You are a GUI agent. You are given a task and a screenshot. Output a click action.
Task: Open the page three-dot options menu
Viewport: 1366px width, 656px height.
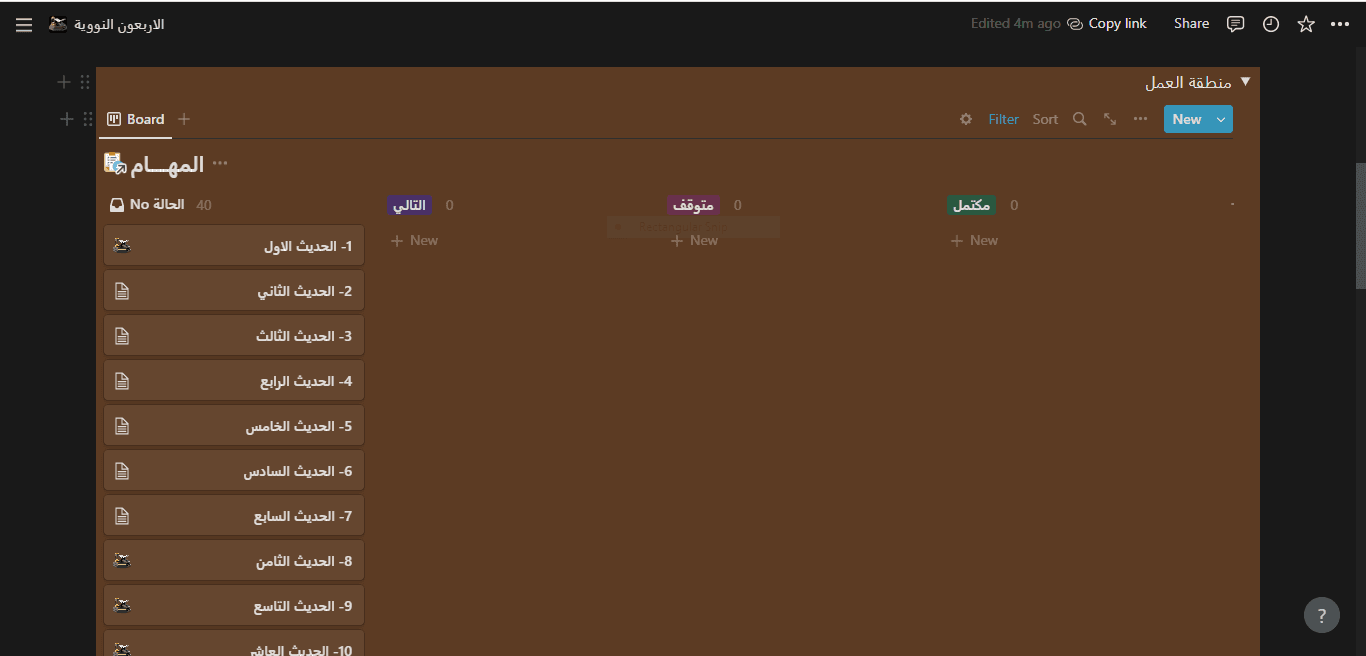(1340, 24)
